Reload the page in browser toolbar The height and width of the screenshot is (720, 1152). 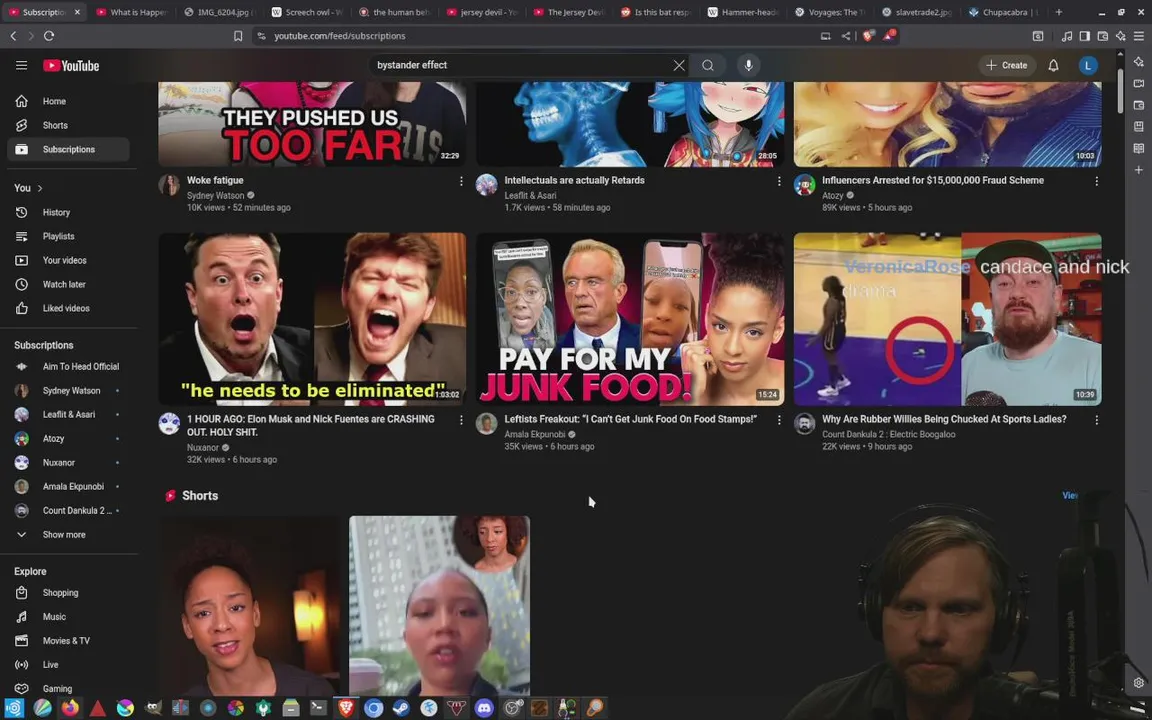tap(48, 35)
